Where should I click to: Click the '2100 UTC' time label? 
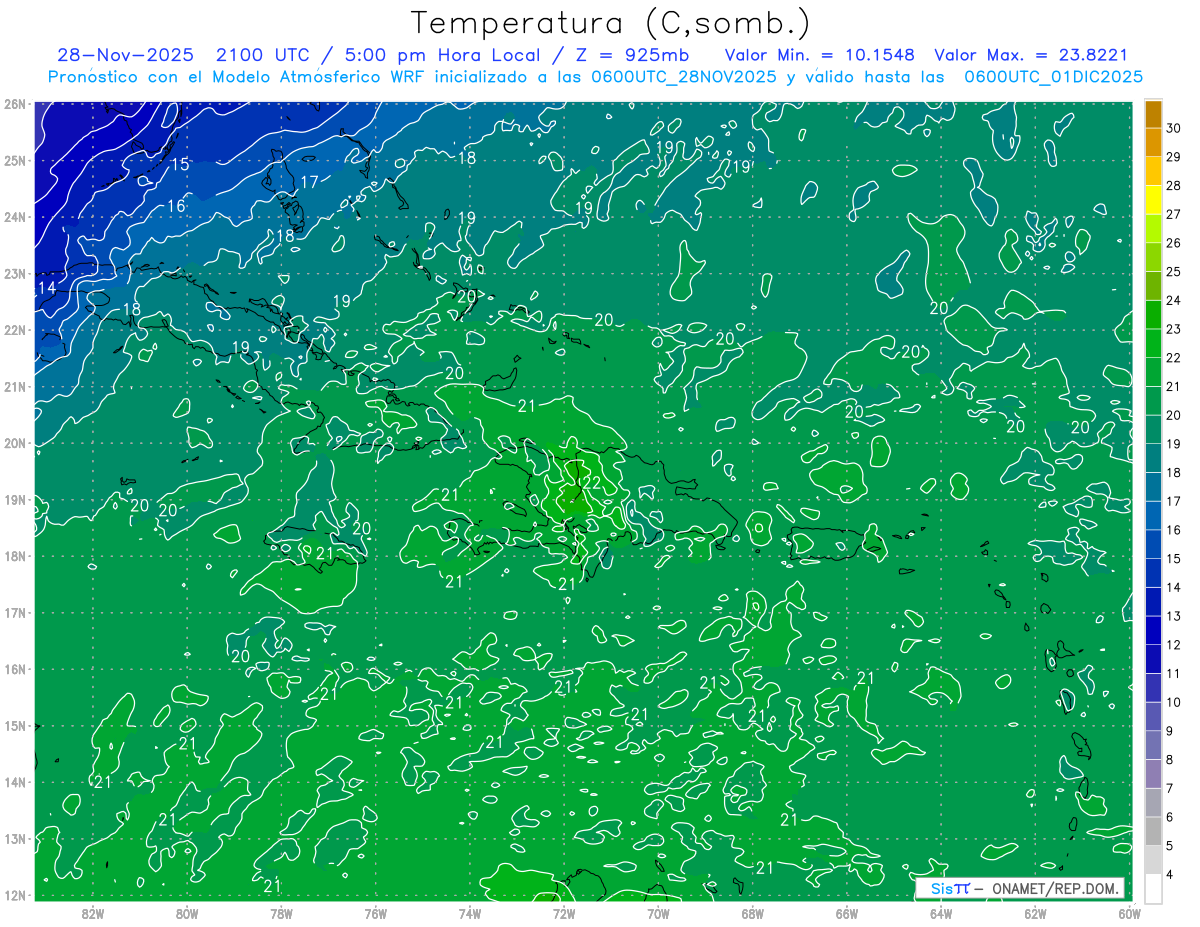[263, 55]
